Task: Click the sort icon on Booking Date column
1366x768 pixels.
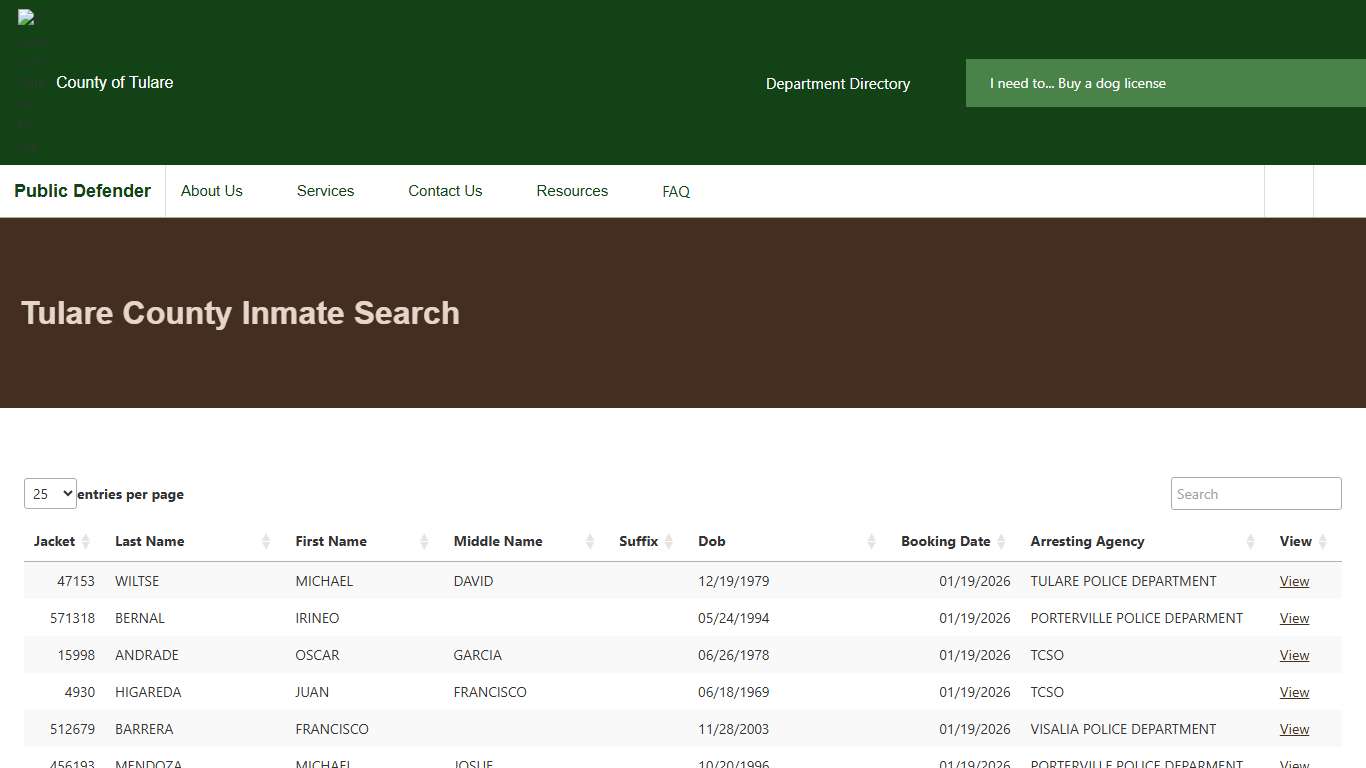Action: point(1002,541)
